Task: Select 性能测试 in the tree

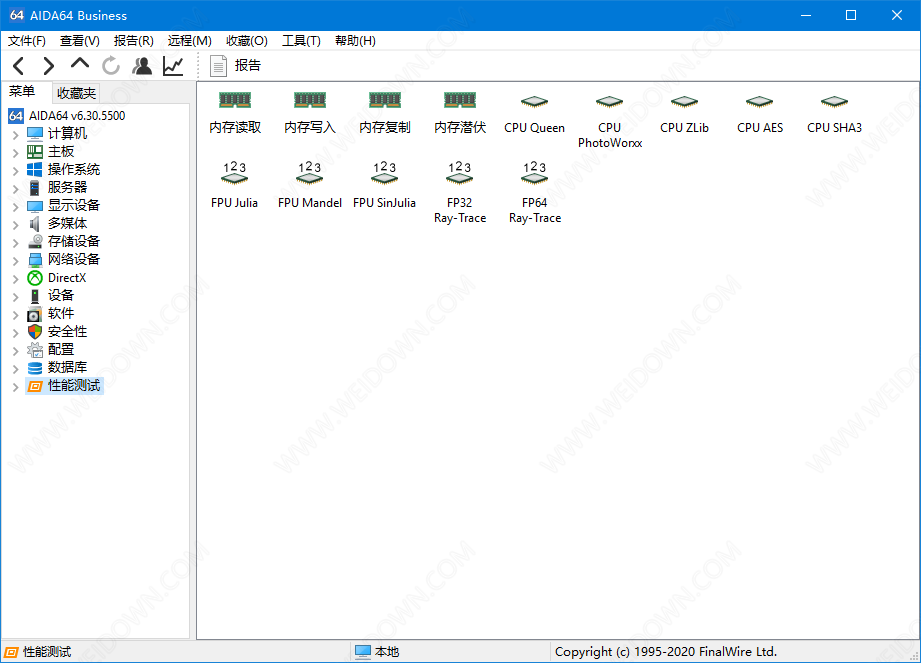Action: click(64, 386)
